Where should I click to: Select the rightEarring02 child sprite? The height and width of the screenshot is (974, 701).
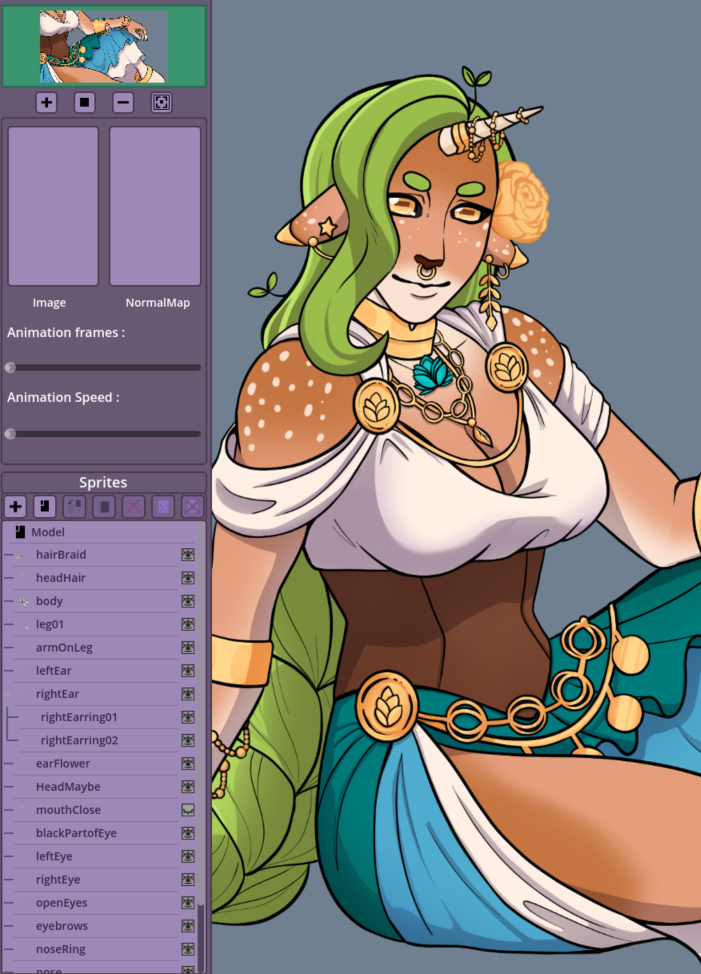(79, 740)
